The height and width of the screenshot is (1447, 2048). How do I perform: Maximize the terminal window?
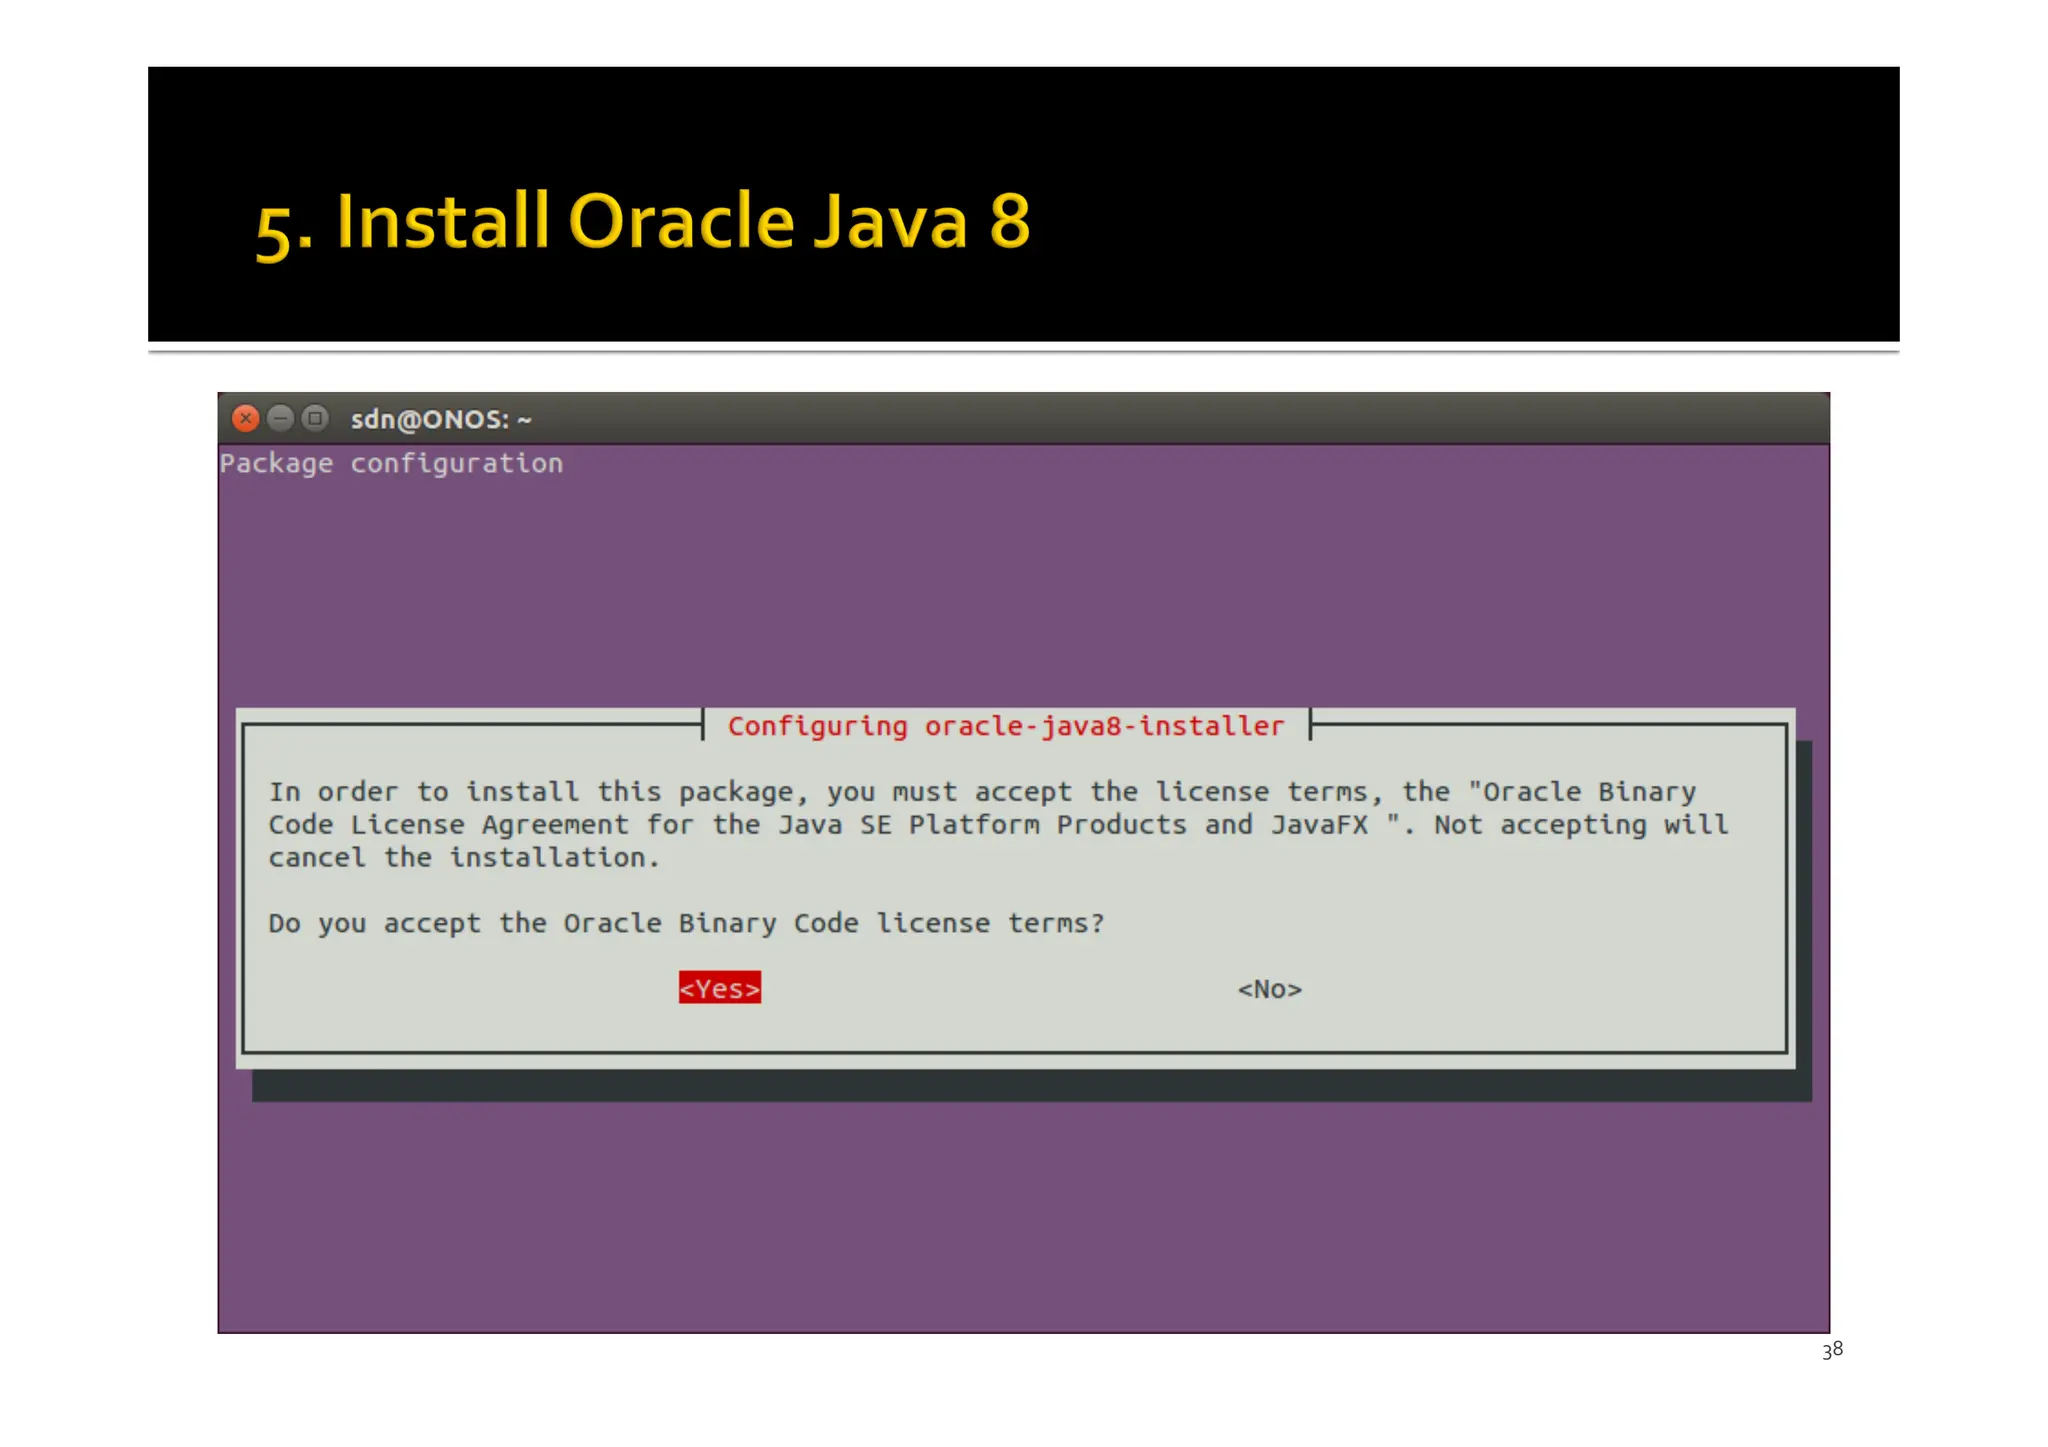click(x=315, y=418)
